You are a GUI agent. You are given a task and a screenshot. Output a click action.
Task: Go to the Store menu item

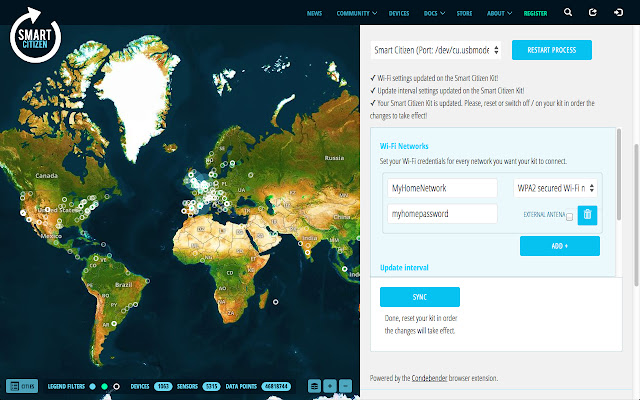click(x=464, y=14)
